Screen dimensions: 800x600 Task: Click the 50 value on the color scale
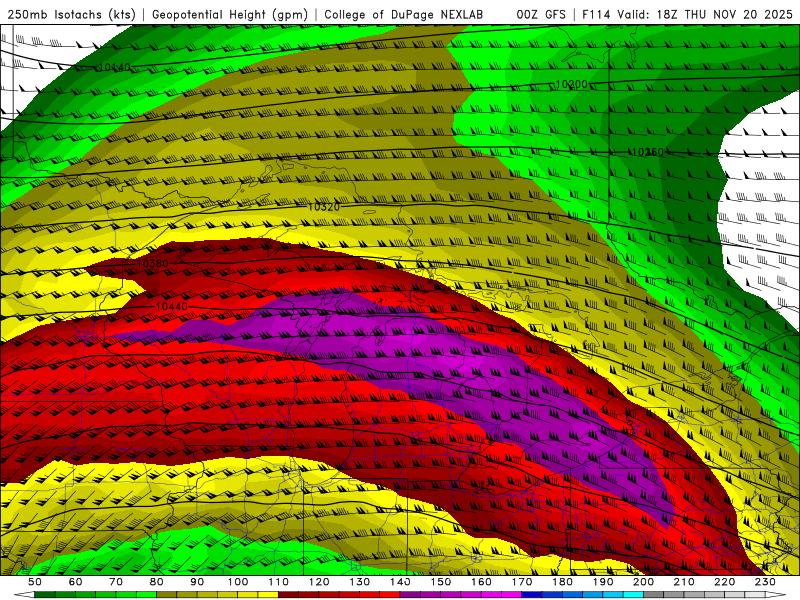(35, 582)
